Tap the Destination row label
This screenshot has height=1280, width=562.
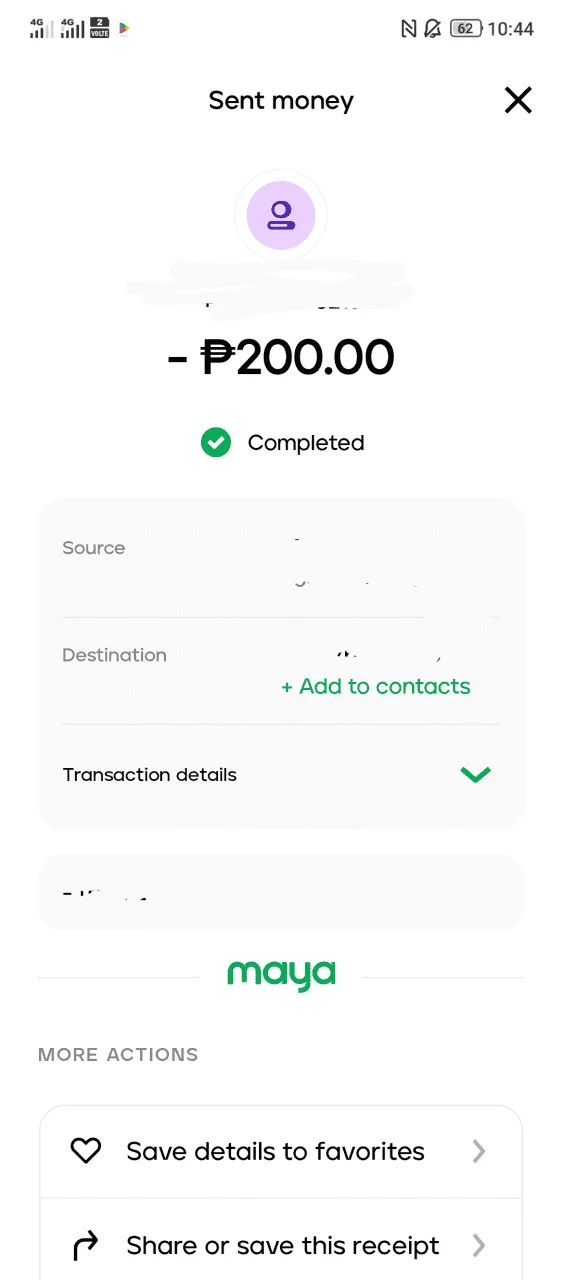pos(114,655)
